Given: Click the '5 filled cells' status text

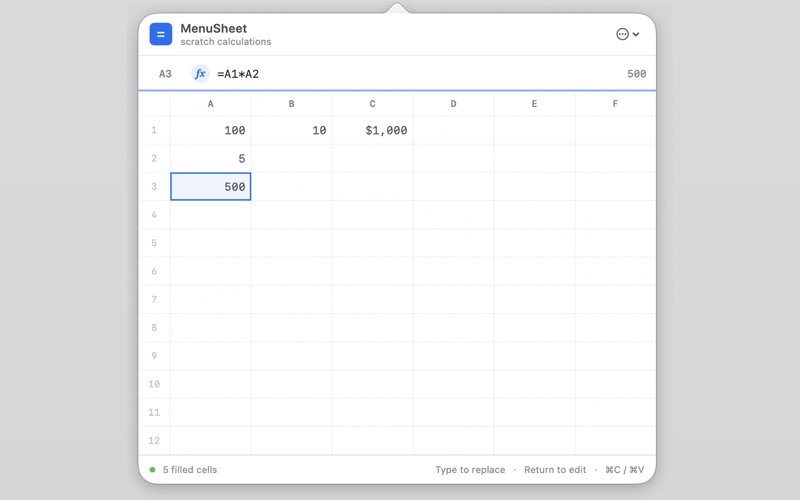Looking at the screenshot, I should [x=190, y=469].
